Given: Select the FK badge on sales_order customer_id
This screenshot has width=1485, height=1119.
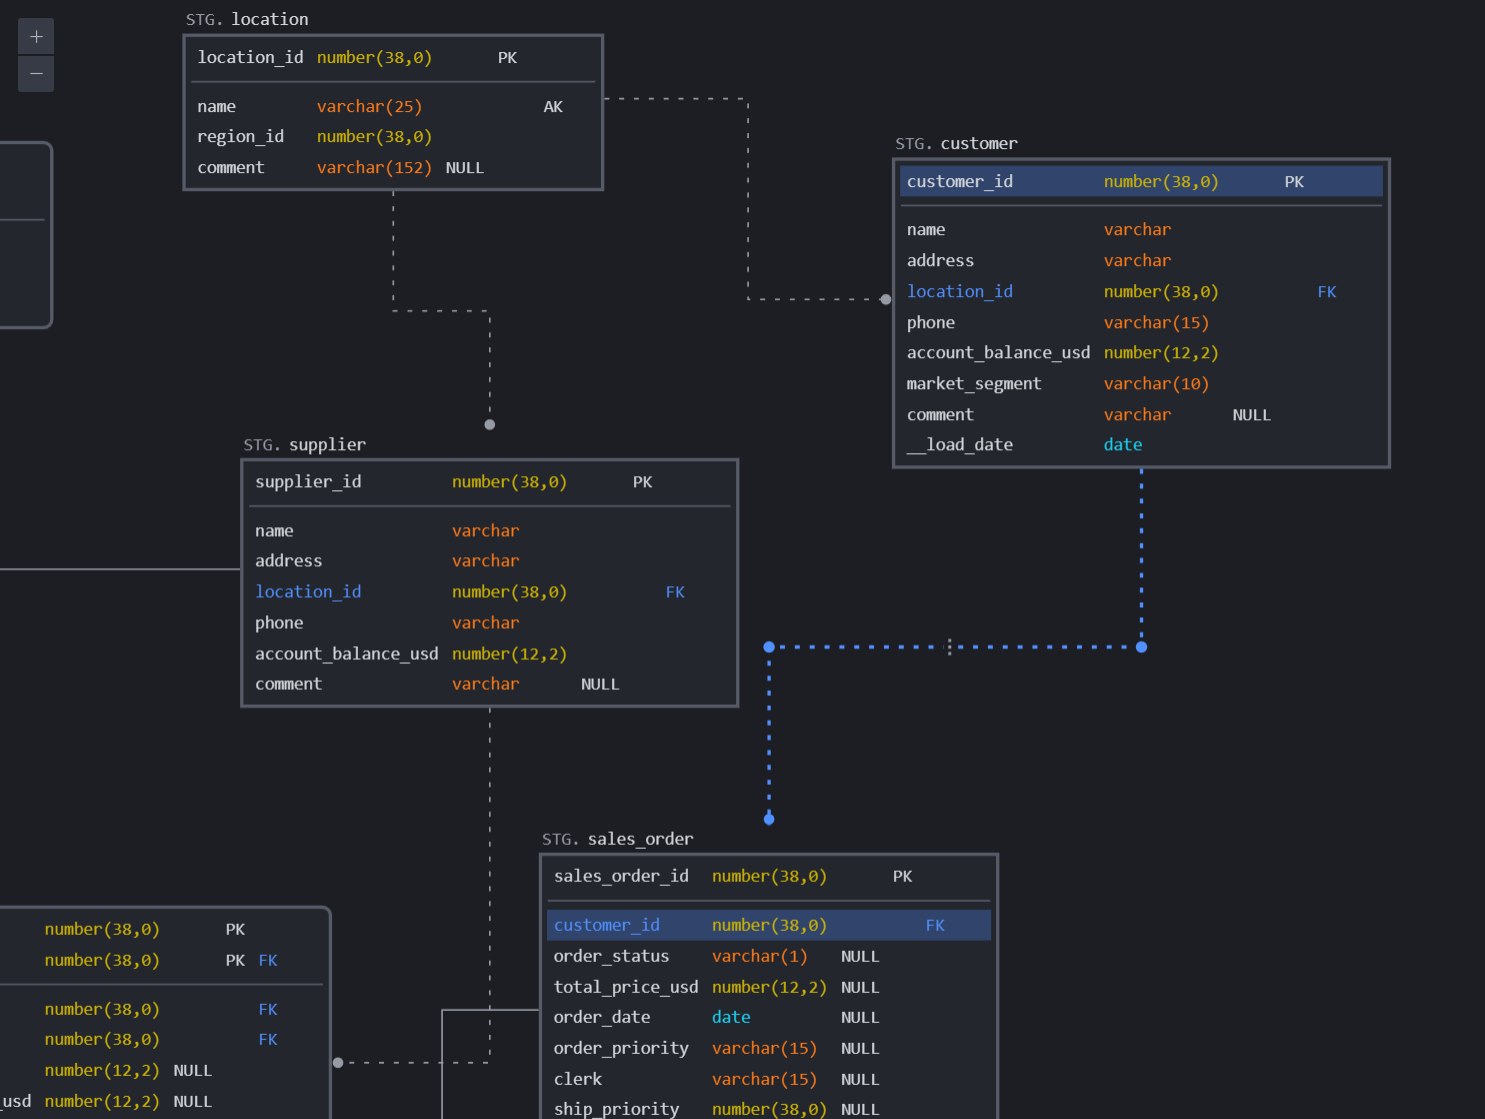Looking at the screenshot, I should click(935, 925).
